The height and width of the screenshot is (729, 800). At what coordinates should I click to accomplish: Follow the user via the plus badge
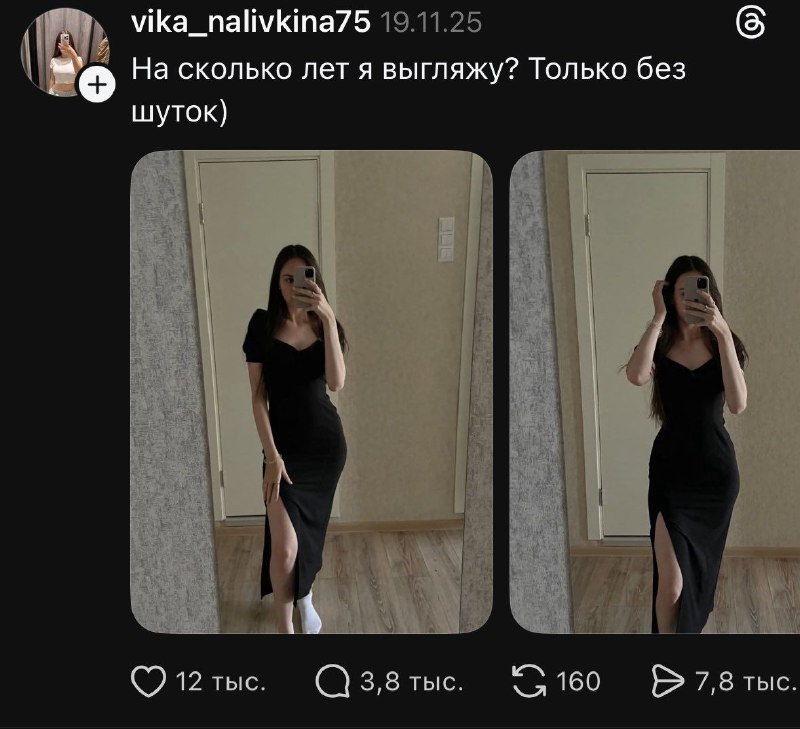96,86
